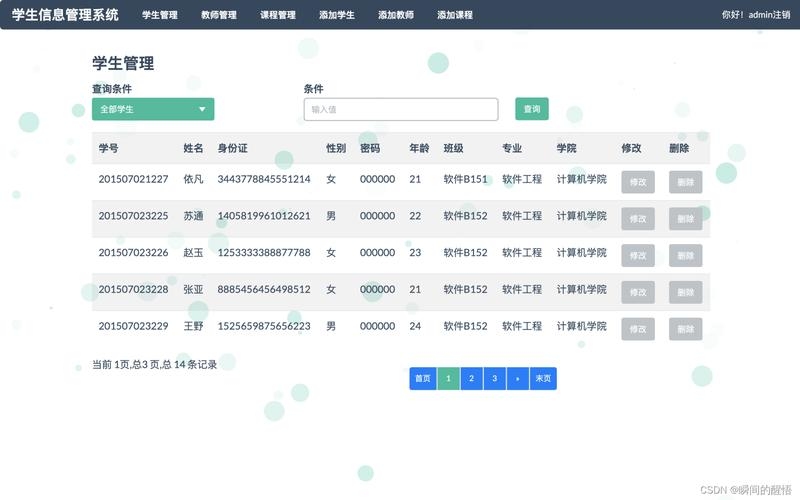
Task: Click age 24 in 王野 row
Action: [415, 326]
